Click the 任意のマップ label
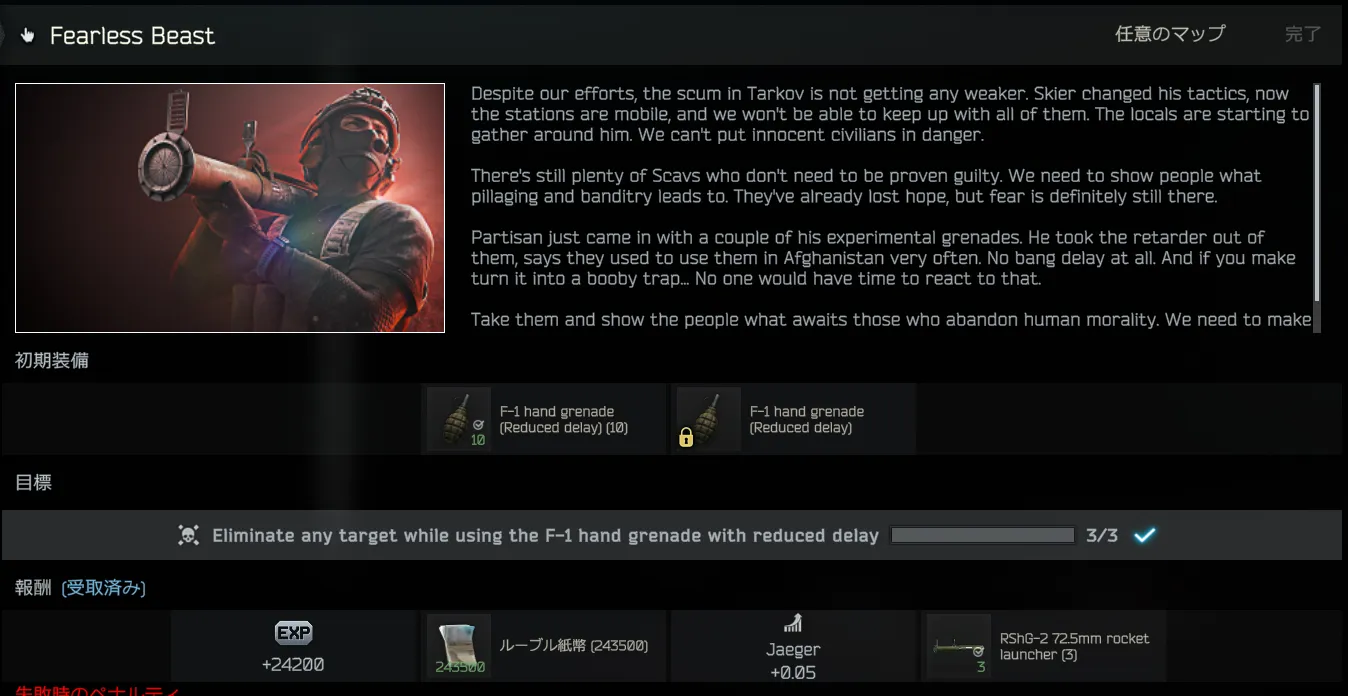Viewport: 1348px width, 696px height. tap(1170, 34)
